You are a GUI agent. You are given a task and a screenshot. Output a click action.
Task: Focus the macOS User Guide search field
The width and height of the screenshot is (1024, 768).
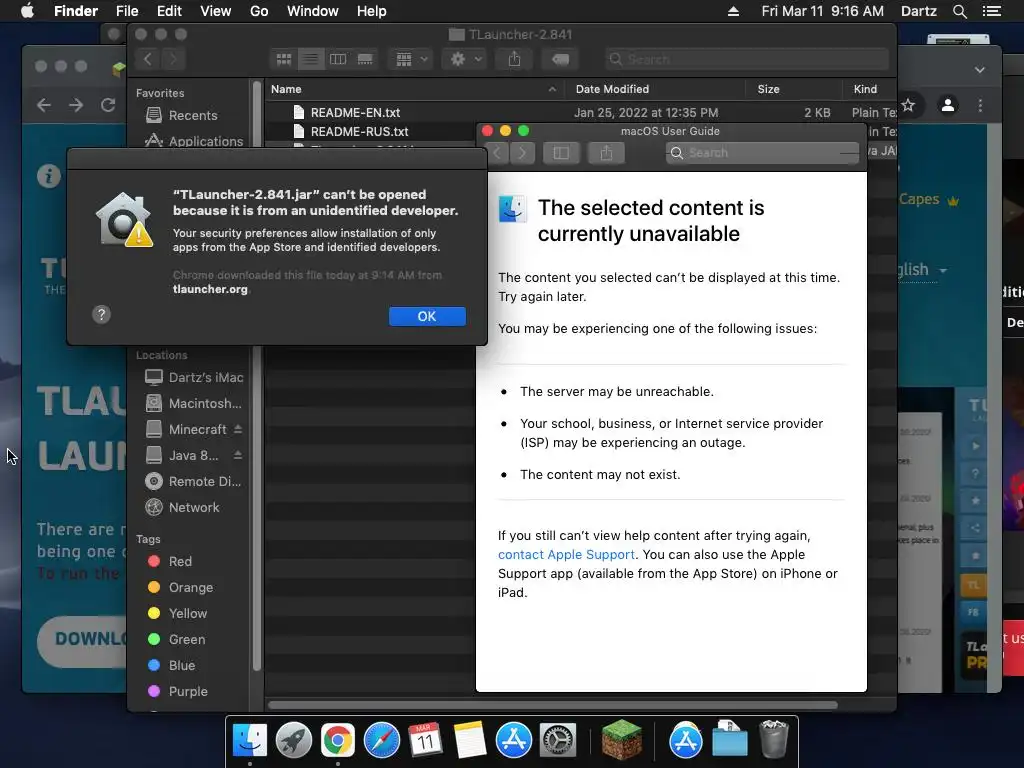pos(762,153)
